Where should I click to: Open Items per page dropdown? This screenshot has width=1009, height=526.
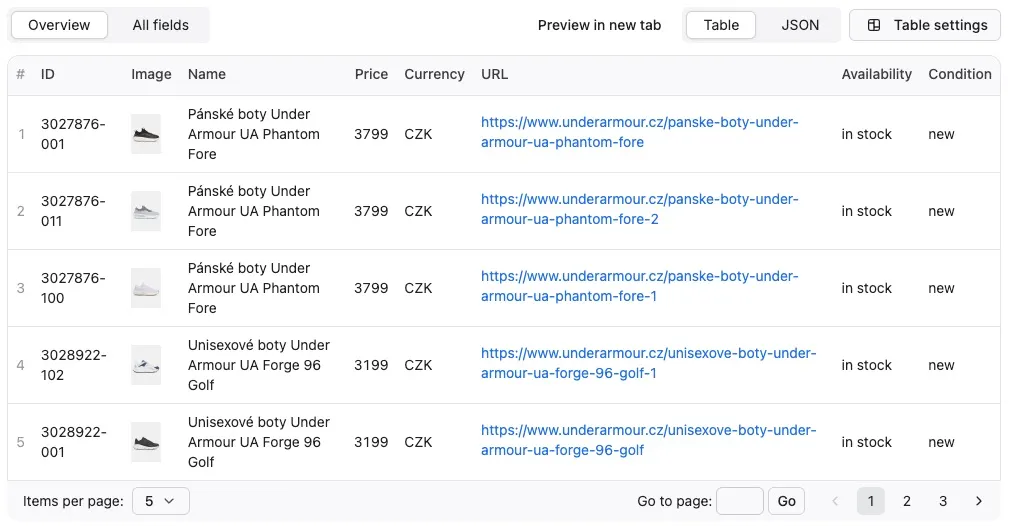pyautogui.click(x=161, y=501)
